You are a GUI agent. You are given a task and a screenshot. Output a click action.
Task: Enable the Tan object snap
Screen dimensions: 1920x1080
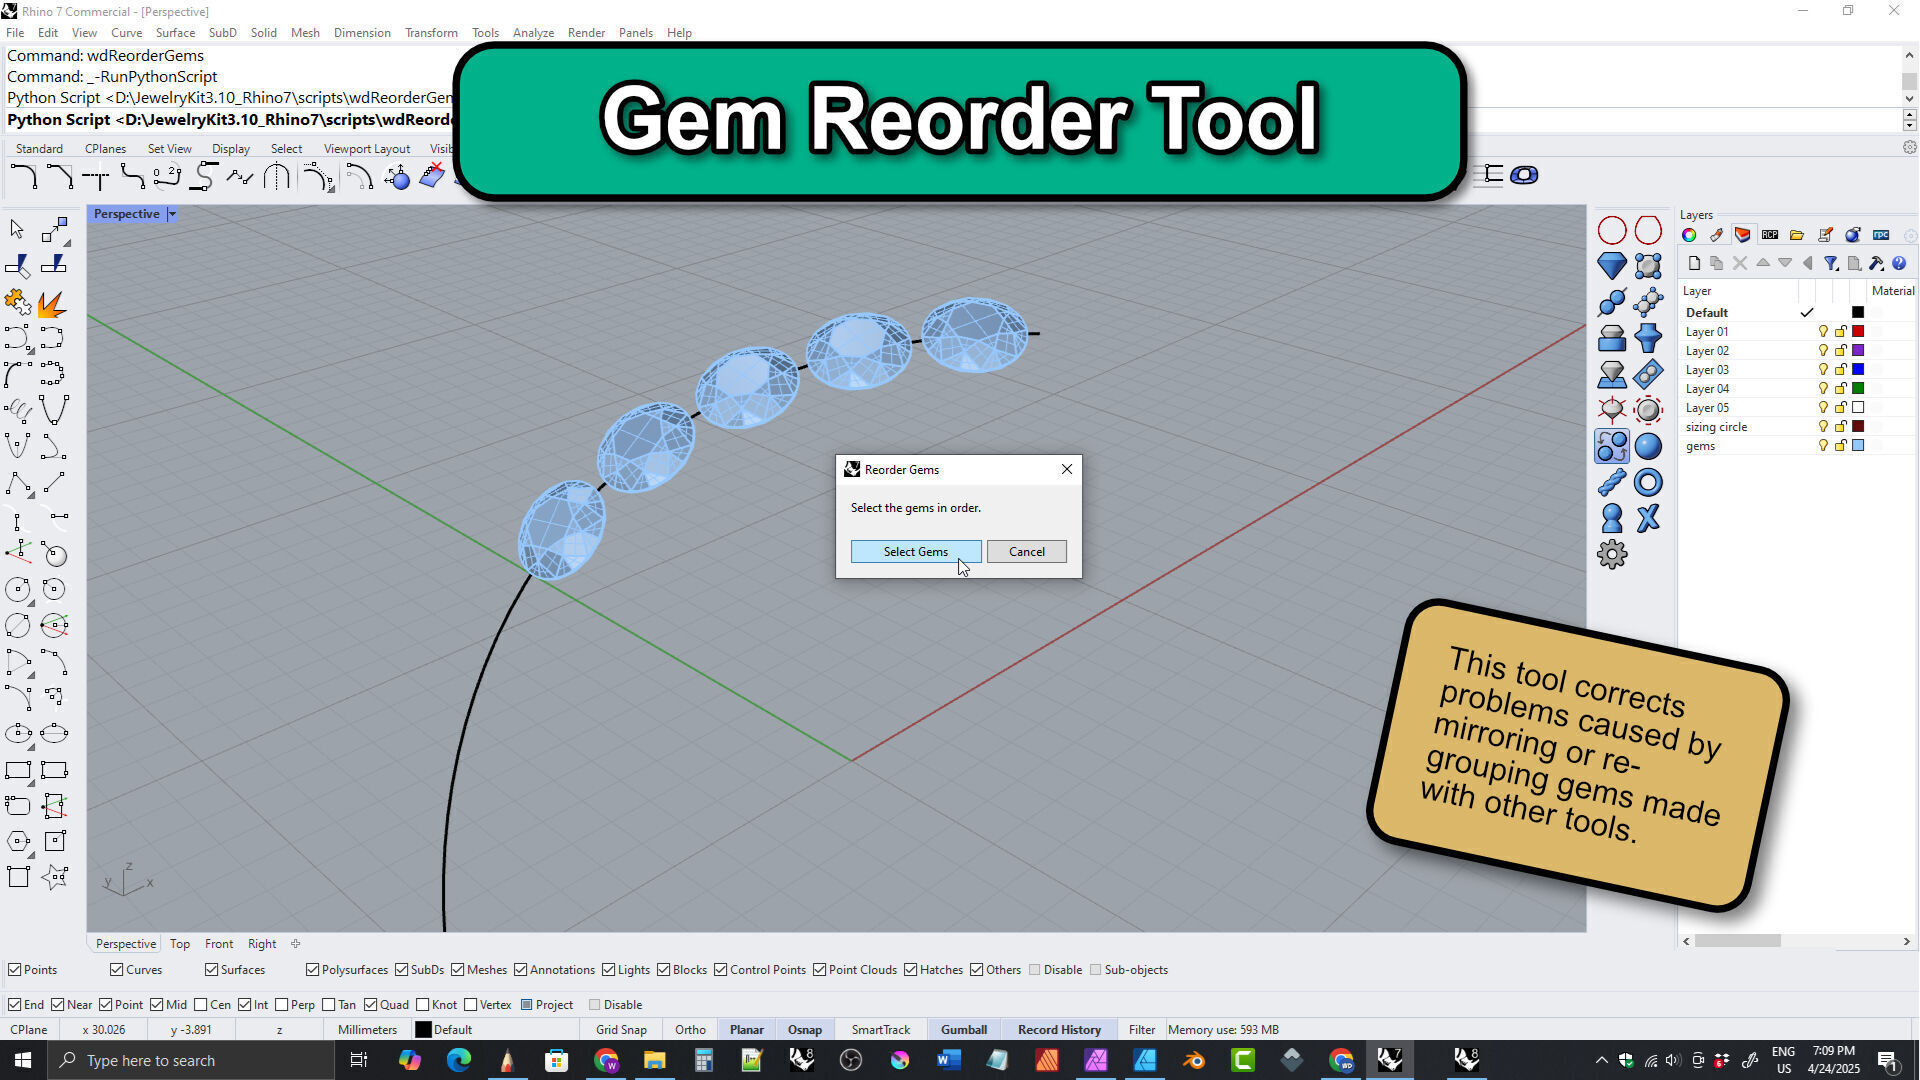pyautogui.click(x=328, y=1005)
